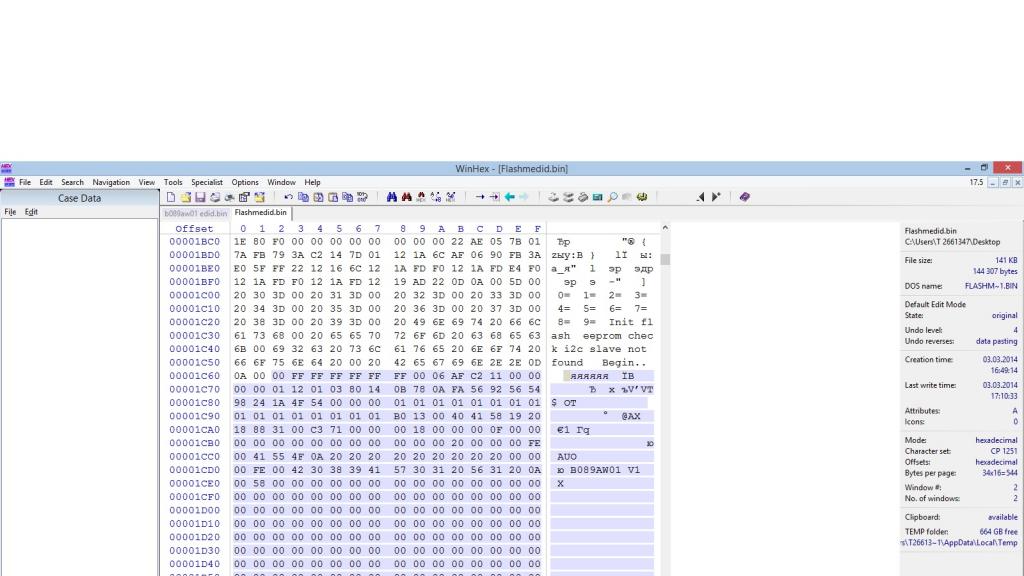
Task: Click the hexadecimal value next to Offsets
Action: (x=996, y=462)
